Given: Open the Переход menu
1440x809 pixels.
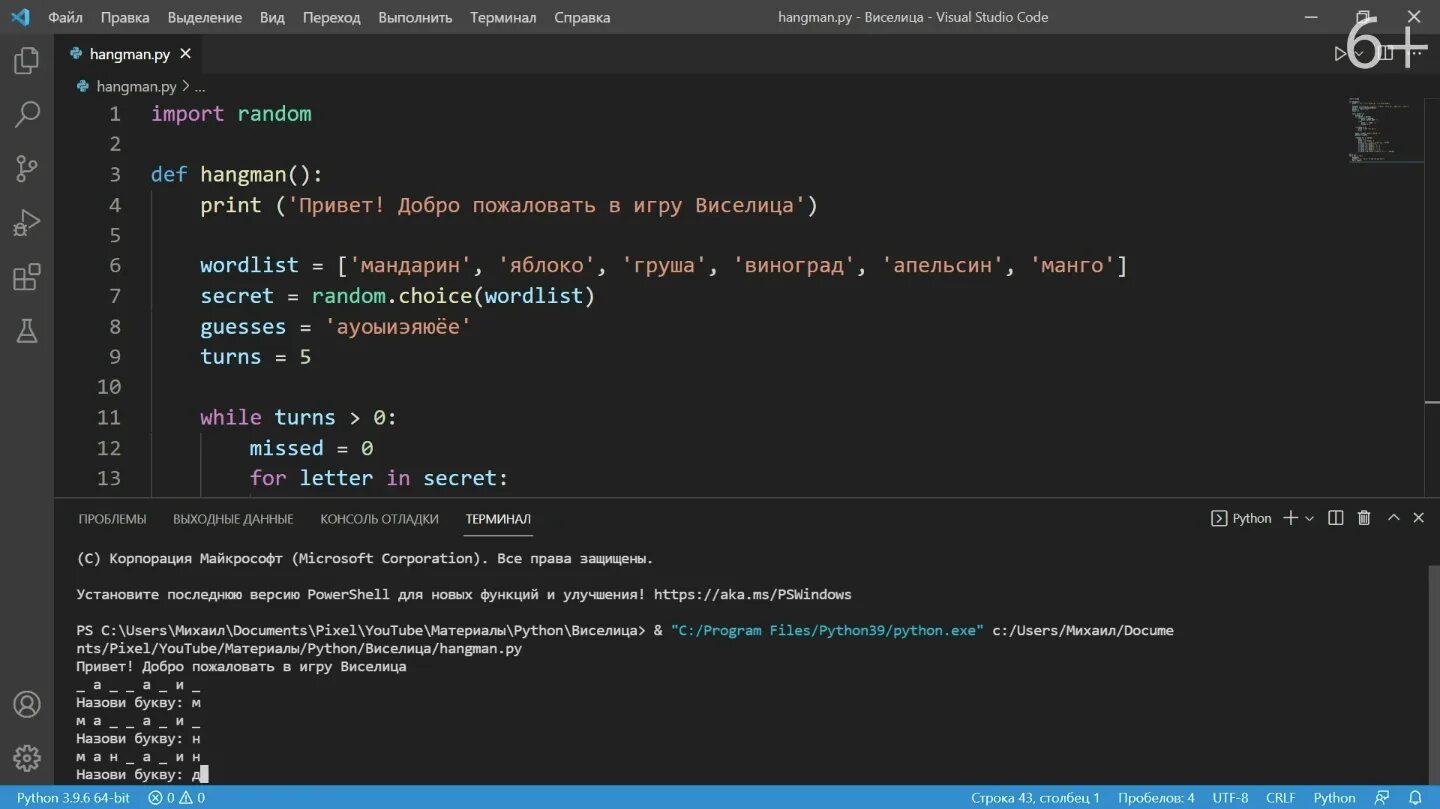Looking at the screenshot, I should coord(331,17).
